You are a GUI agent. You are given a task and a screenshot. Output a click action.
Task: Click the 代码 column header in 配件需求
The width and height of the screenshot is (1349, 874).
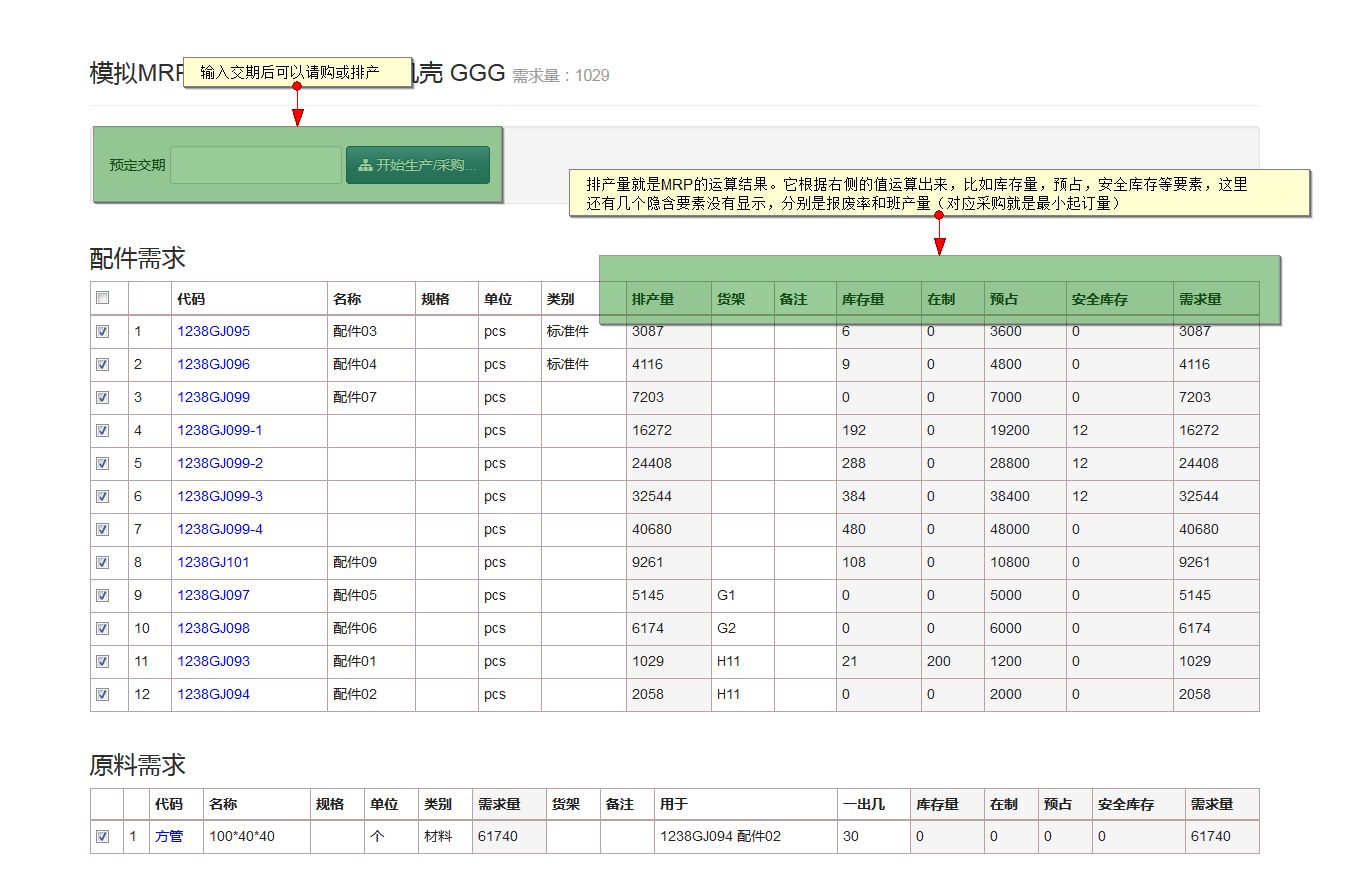[192, 299]
